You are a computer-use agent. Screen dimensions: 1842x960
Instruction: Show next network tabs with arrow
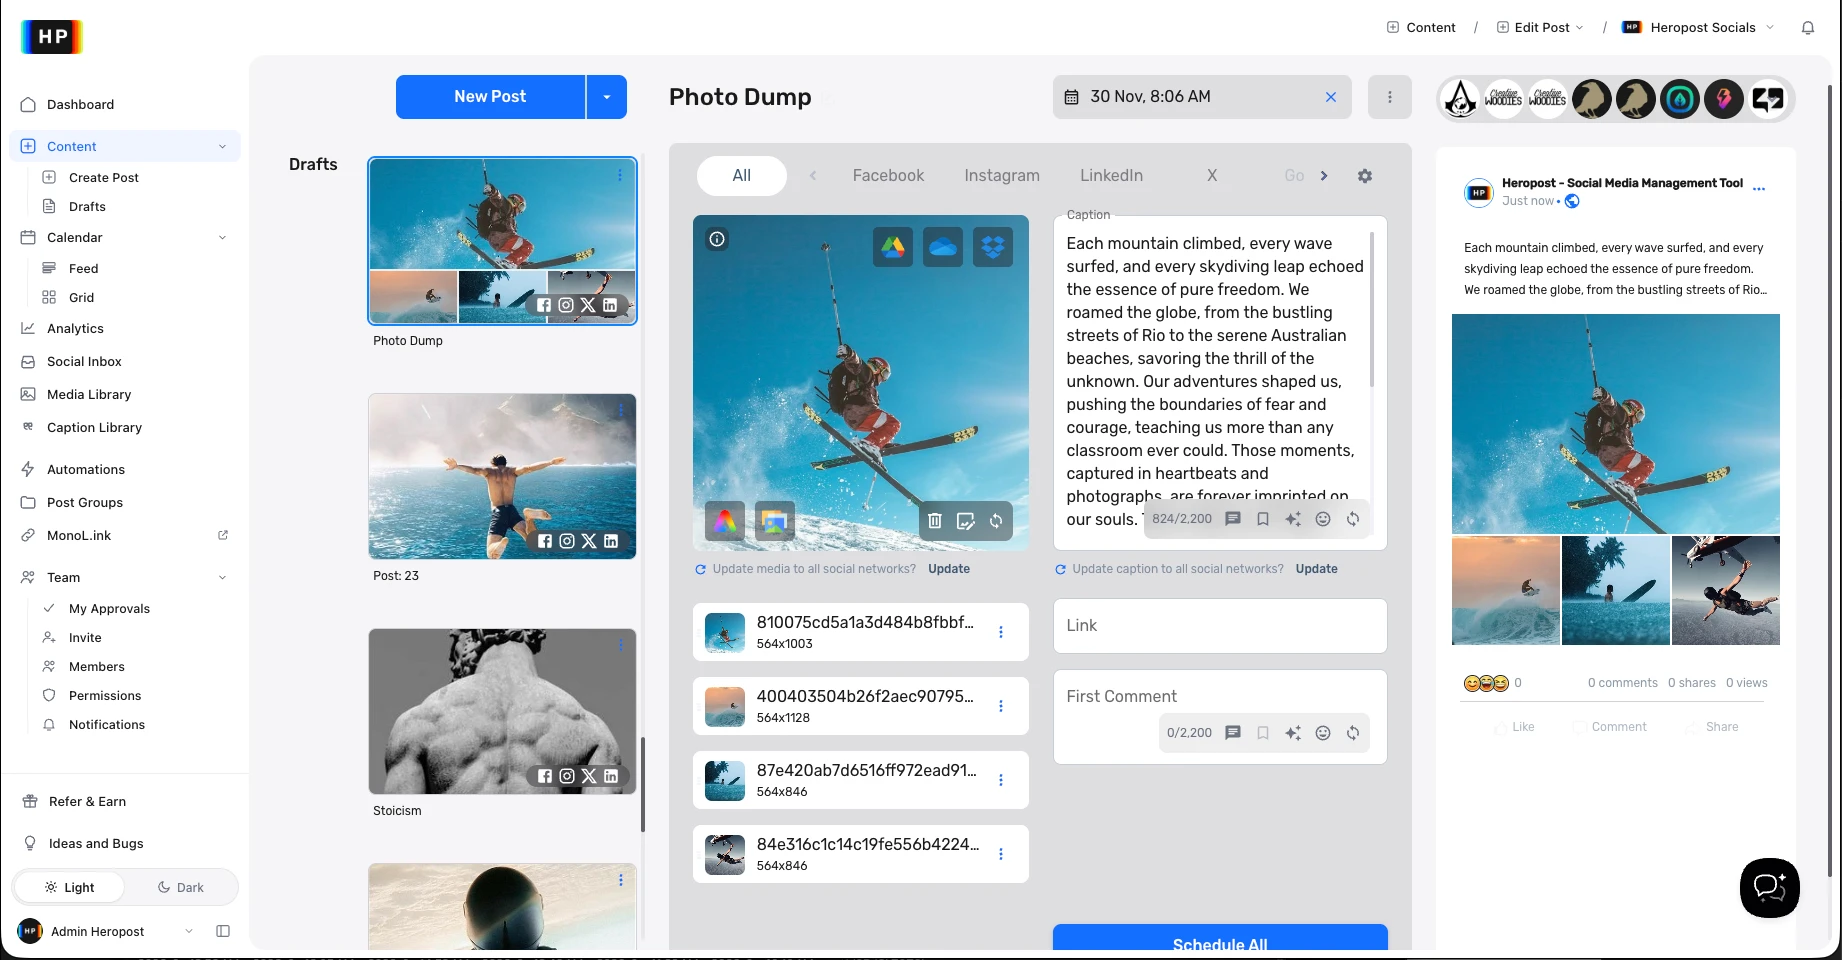(1324, 176)
